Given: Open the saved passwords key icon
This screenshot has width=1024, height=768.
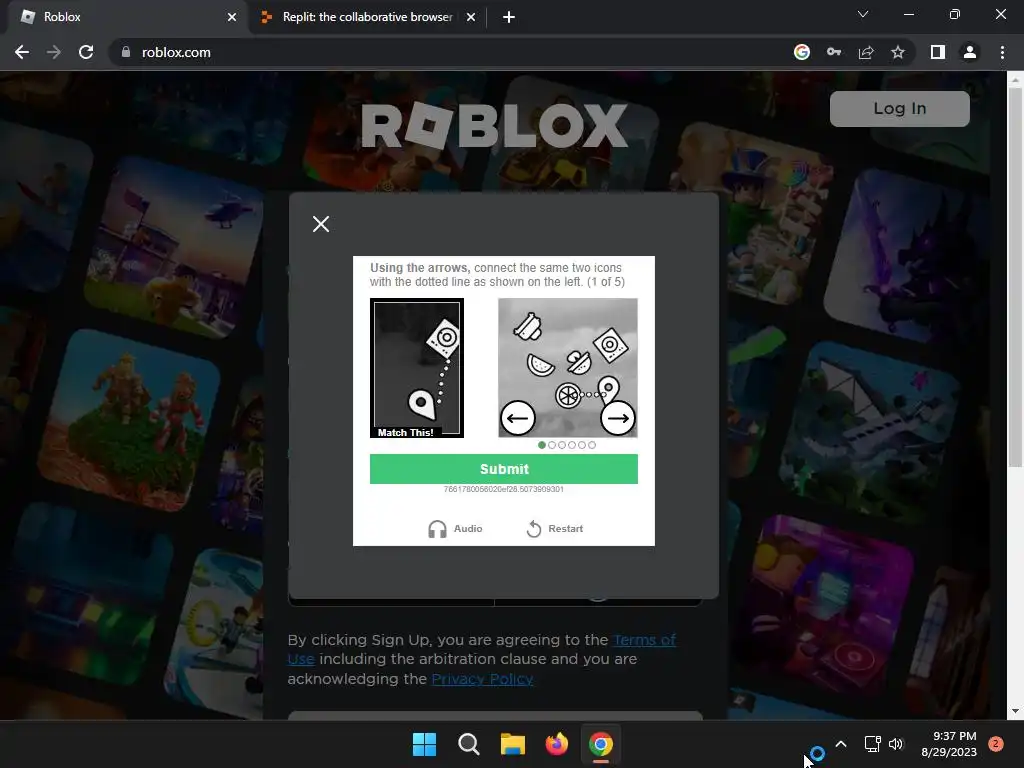Looking at the screenshot, I should (834, 52).
